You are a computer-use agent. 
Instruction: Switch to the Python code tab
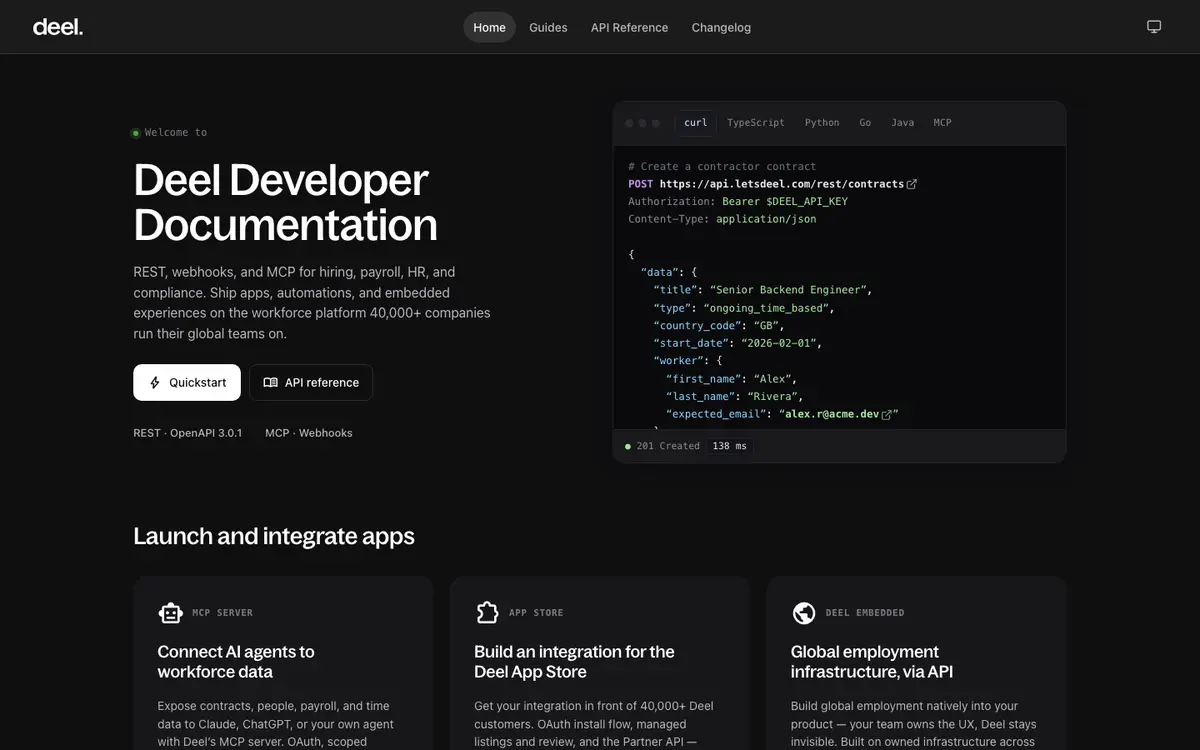tap(822, 123)
